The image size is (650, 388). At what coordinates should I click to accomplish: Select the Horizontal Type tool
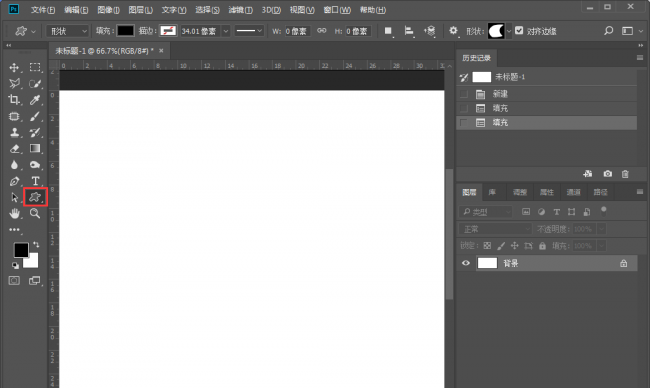(35, 181)
